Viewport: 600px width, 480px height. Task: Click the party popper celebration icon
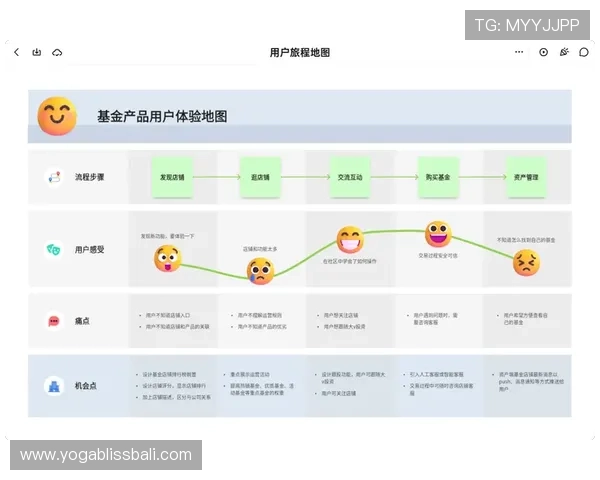pyautogui.click(x=564, y=52)
